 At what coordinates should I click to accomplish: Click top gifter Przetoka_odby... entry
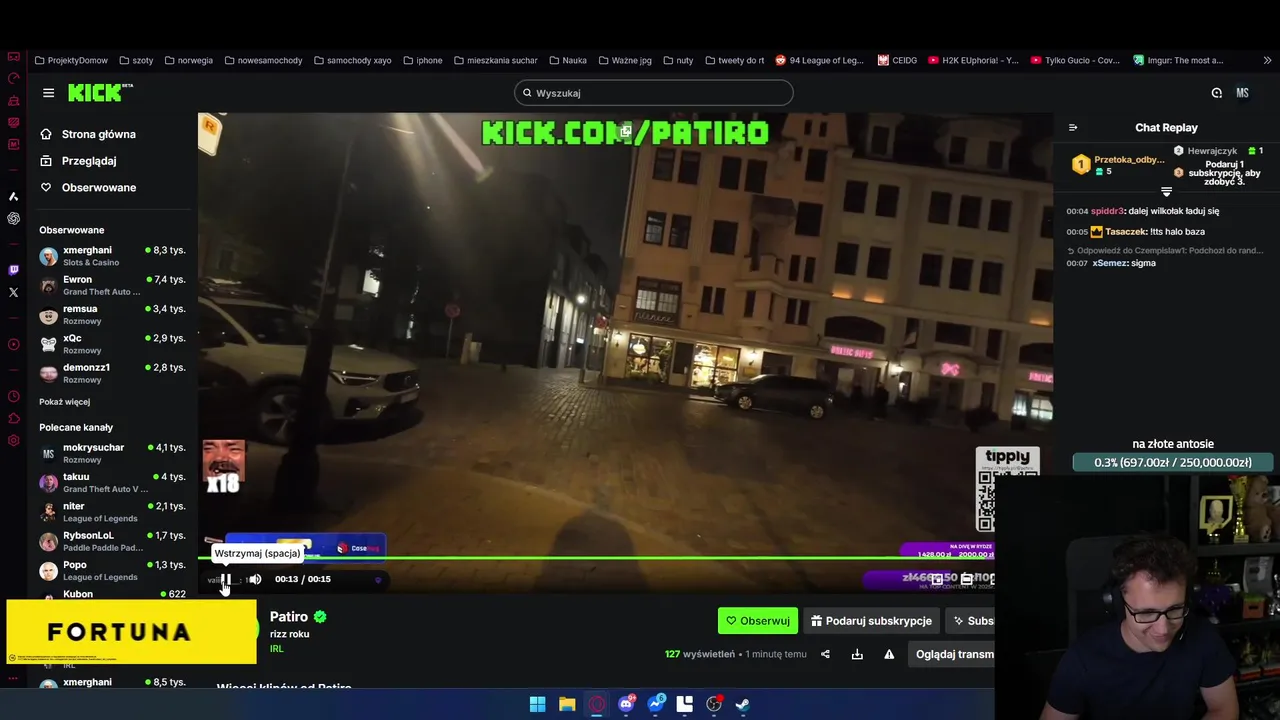tap(1118, 165)
